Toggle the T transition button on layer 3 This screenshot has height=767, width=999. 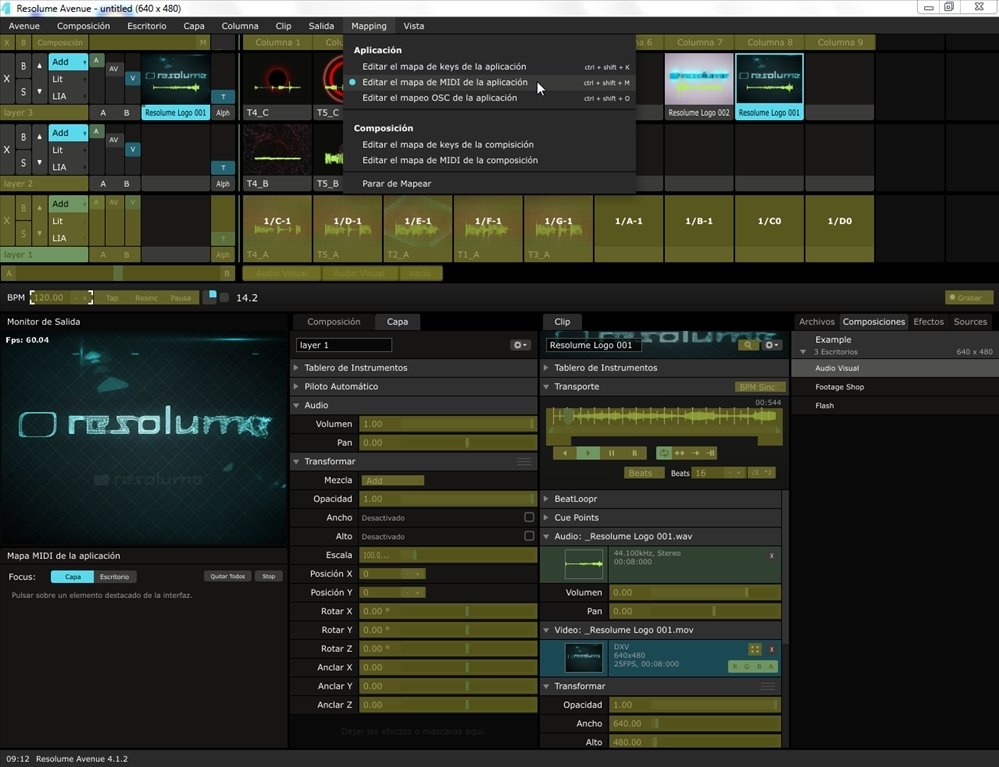223,97
